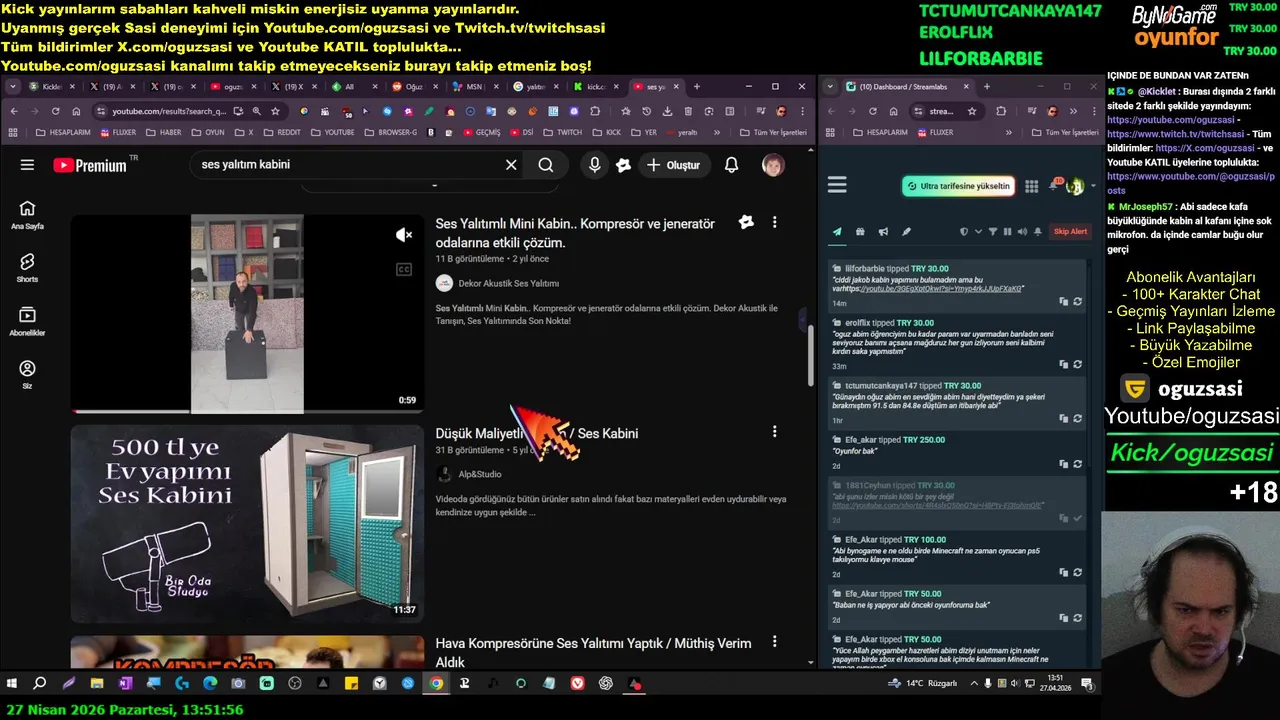The width and height of the screenshot is (1280, 720).
Task: Open the Alp&Studio channel
Action: (x=480, y=474)
